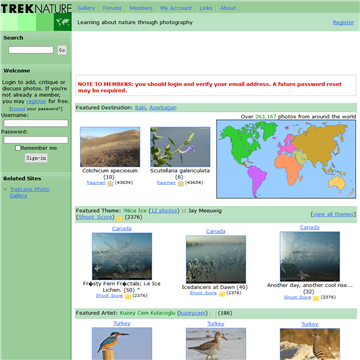Image resolution: width=360 pixels, height=360 pixels.
Task: Click the TrekNature world map logo icon
Action: (x=63, y=22)
